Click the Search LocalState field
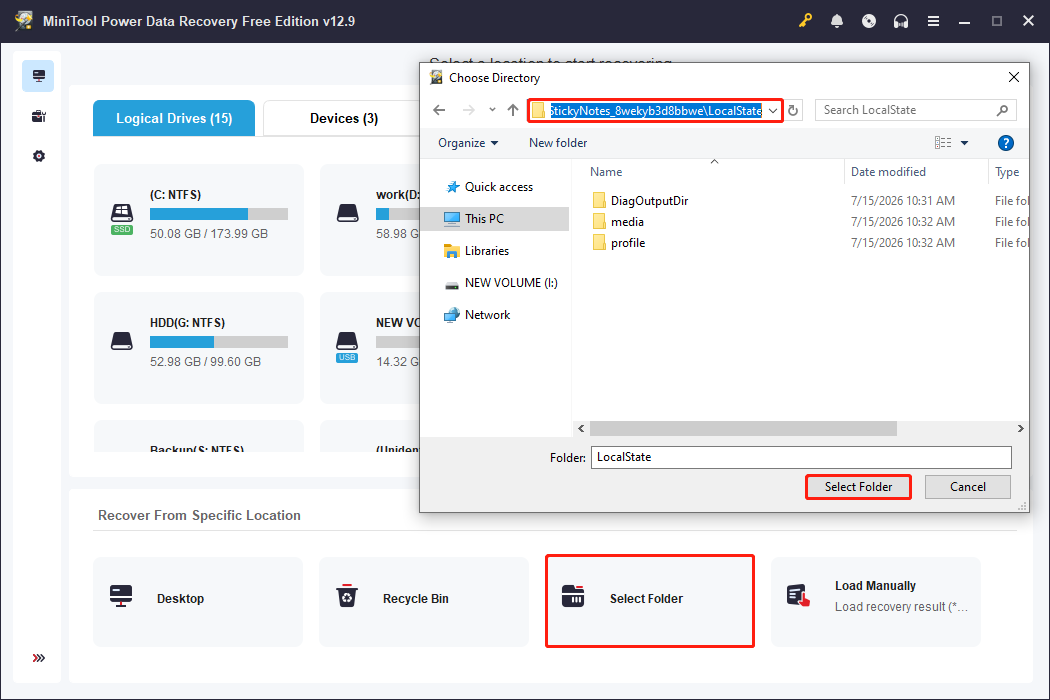This screenshot has height=700, width=1050. pyautogui.click(x=915, y=111)
